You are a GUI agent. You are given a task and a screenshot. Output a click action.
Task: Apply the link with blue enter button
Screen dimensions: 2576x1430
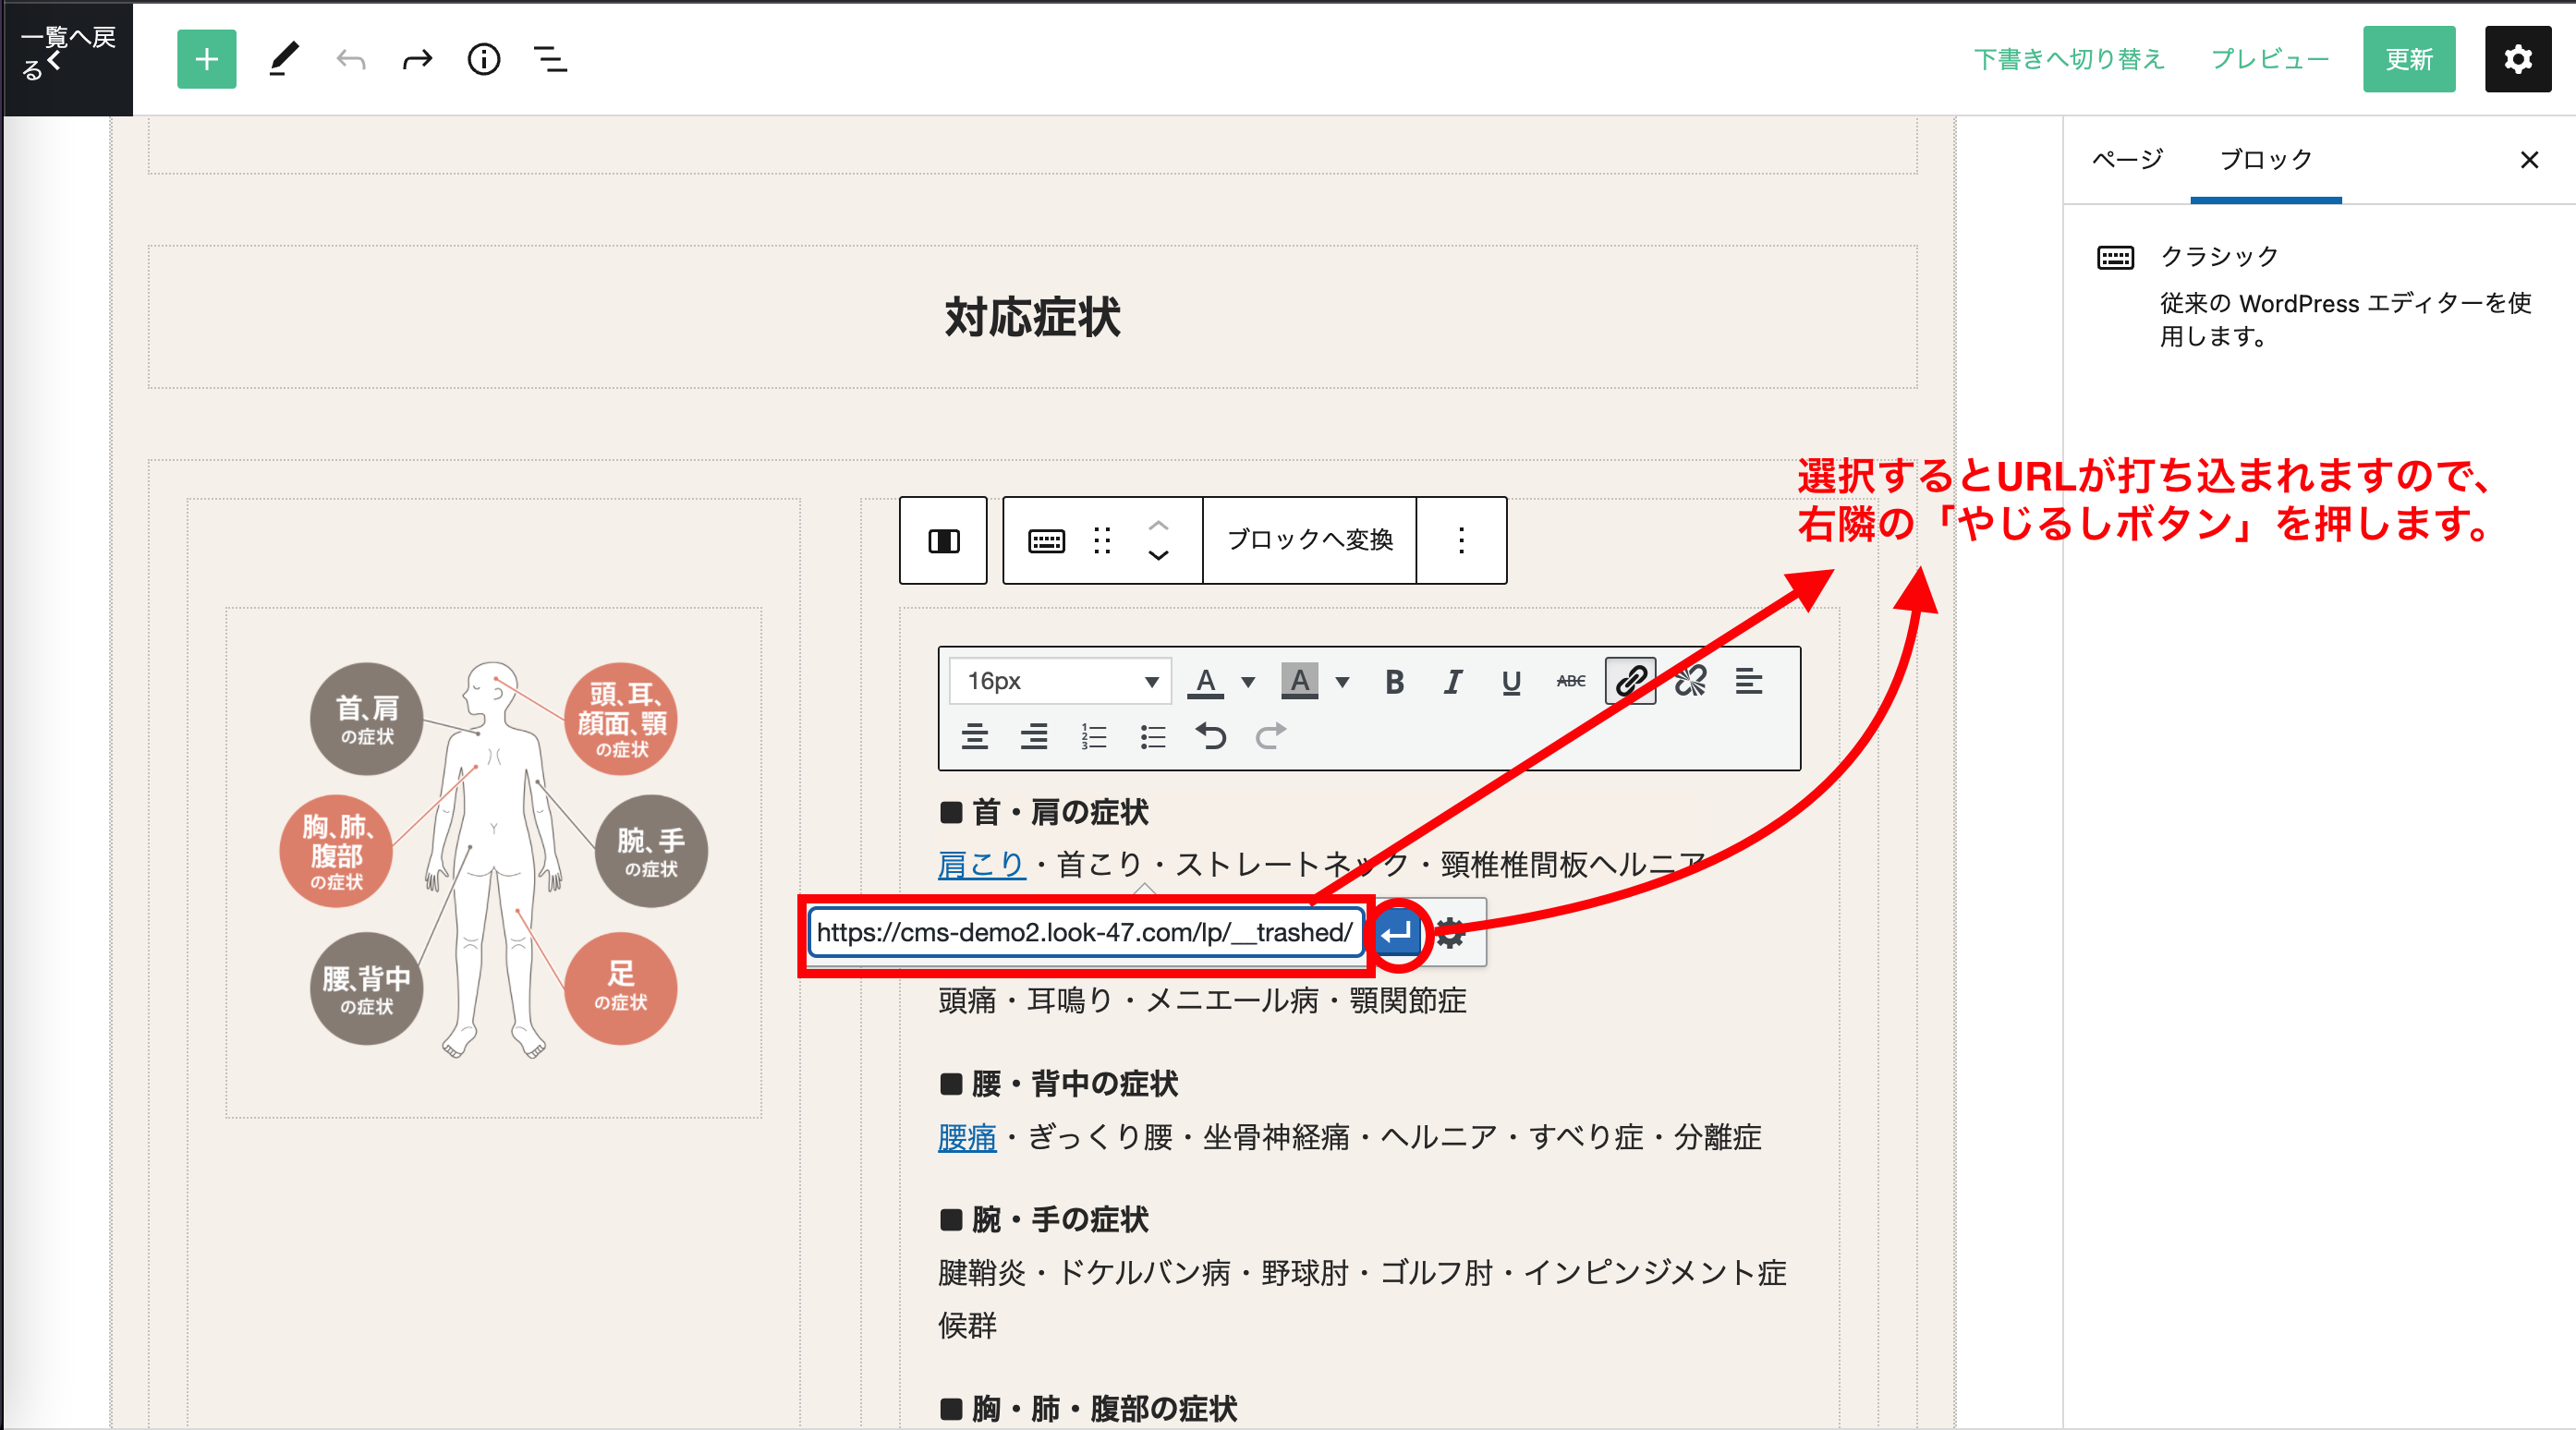click(x=1397, y=933)
